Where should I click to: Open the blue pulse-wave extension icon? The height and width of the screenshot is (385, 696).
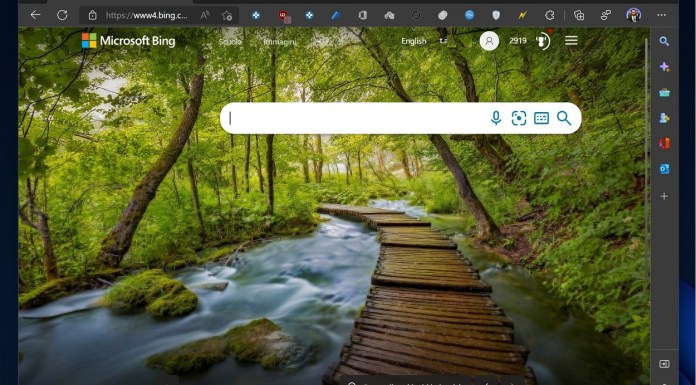click(469, 16)
